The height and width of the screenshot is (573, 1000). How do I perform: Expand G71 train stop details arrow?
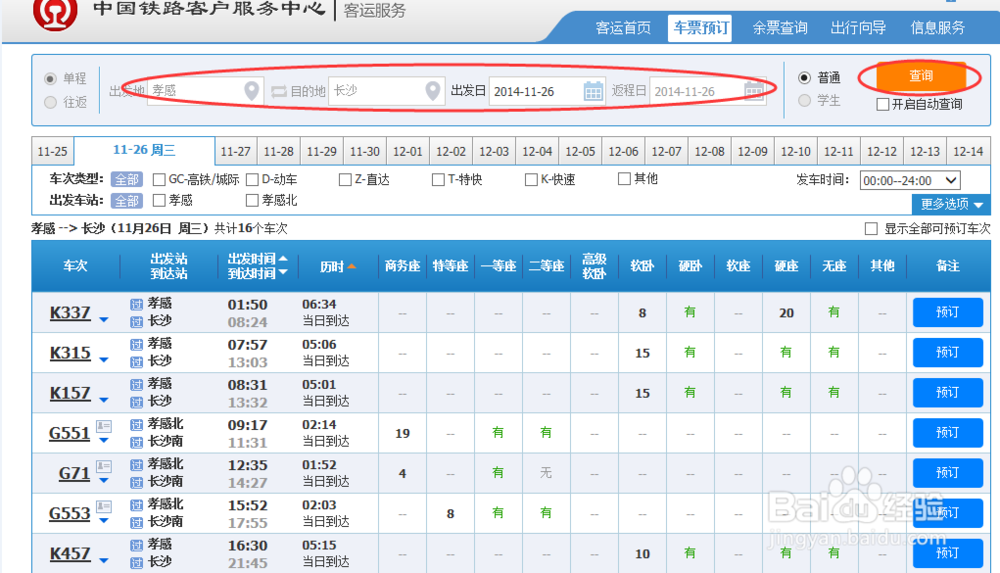pyautogui.click(x=104, y=480)
